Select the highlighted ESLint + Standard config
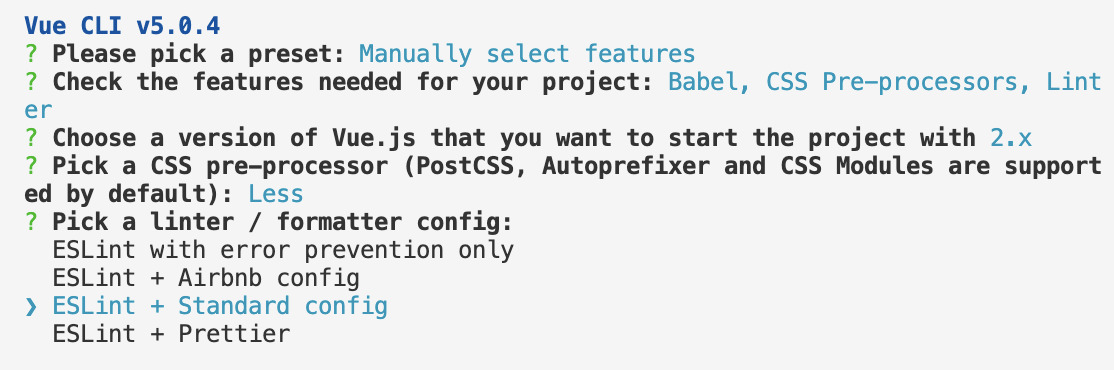 220,306
